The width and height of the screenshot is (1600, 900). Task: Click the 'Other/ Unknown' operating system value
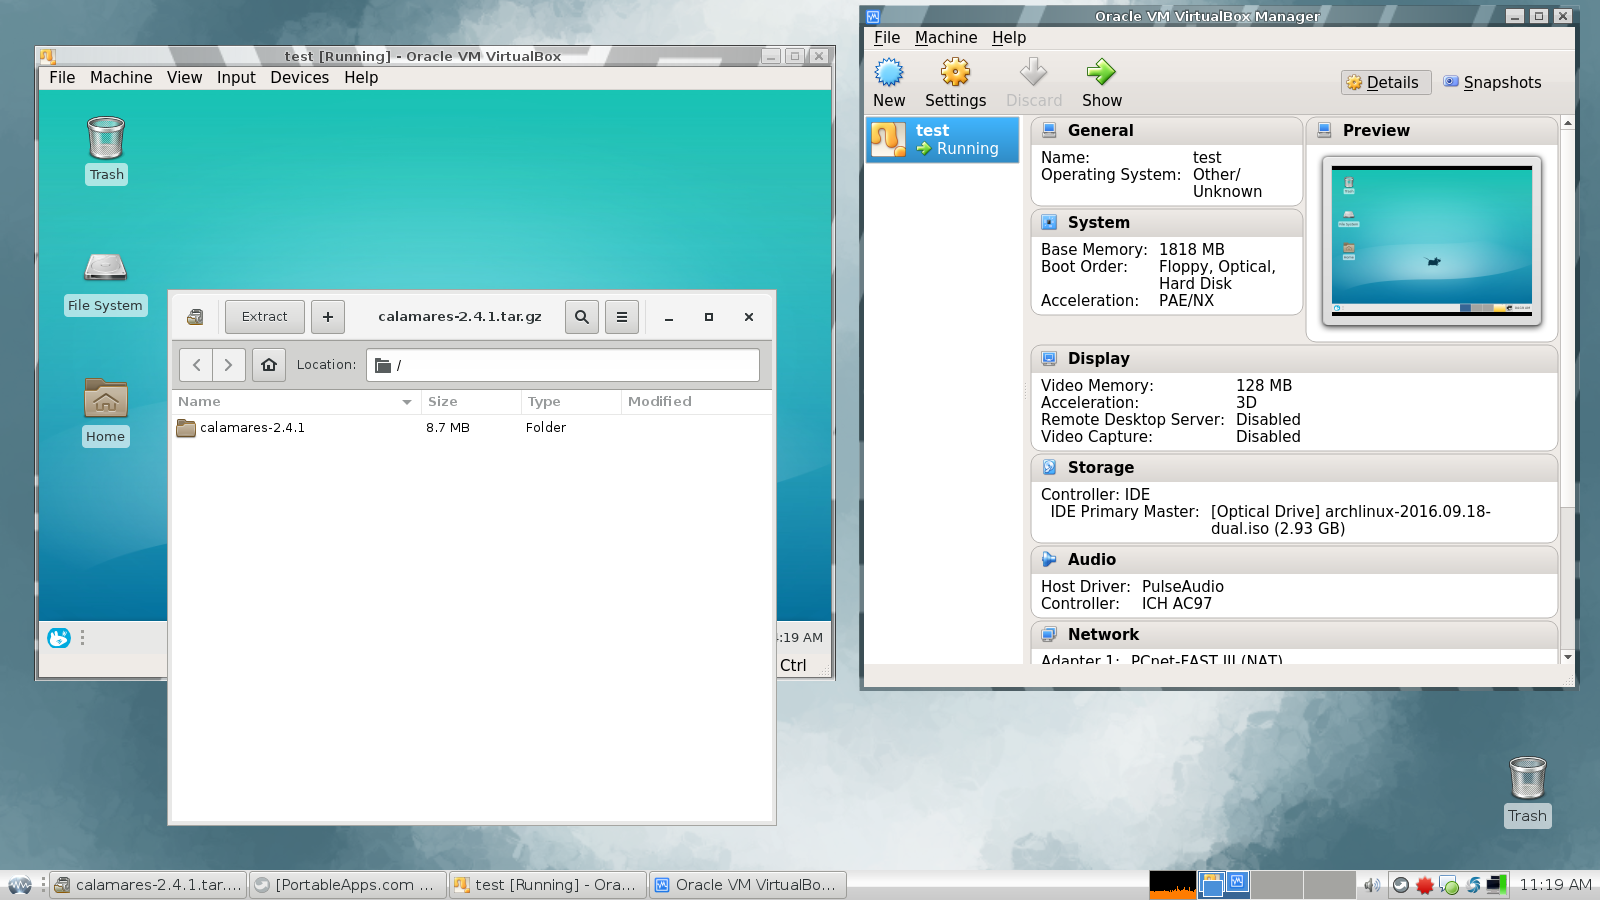pos(1227,183)
